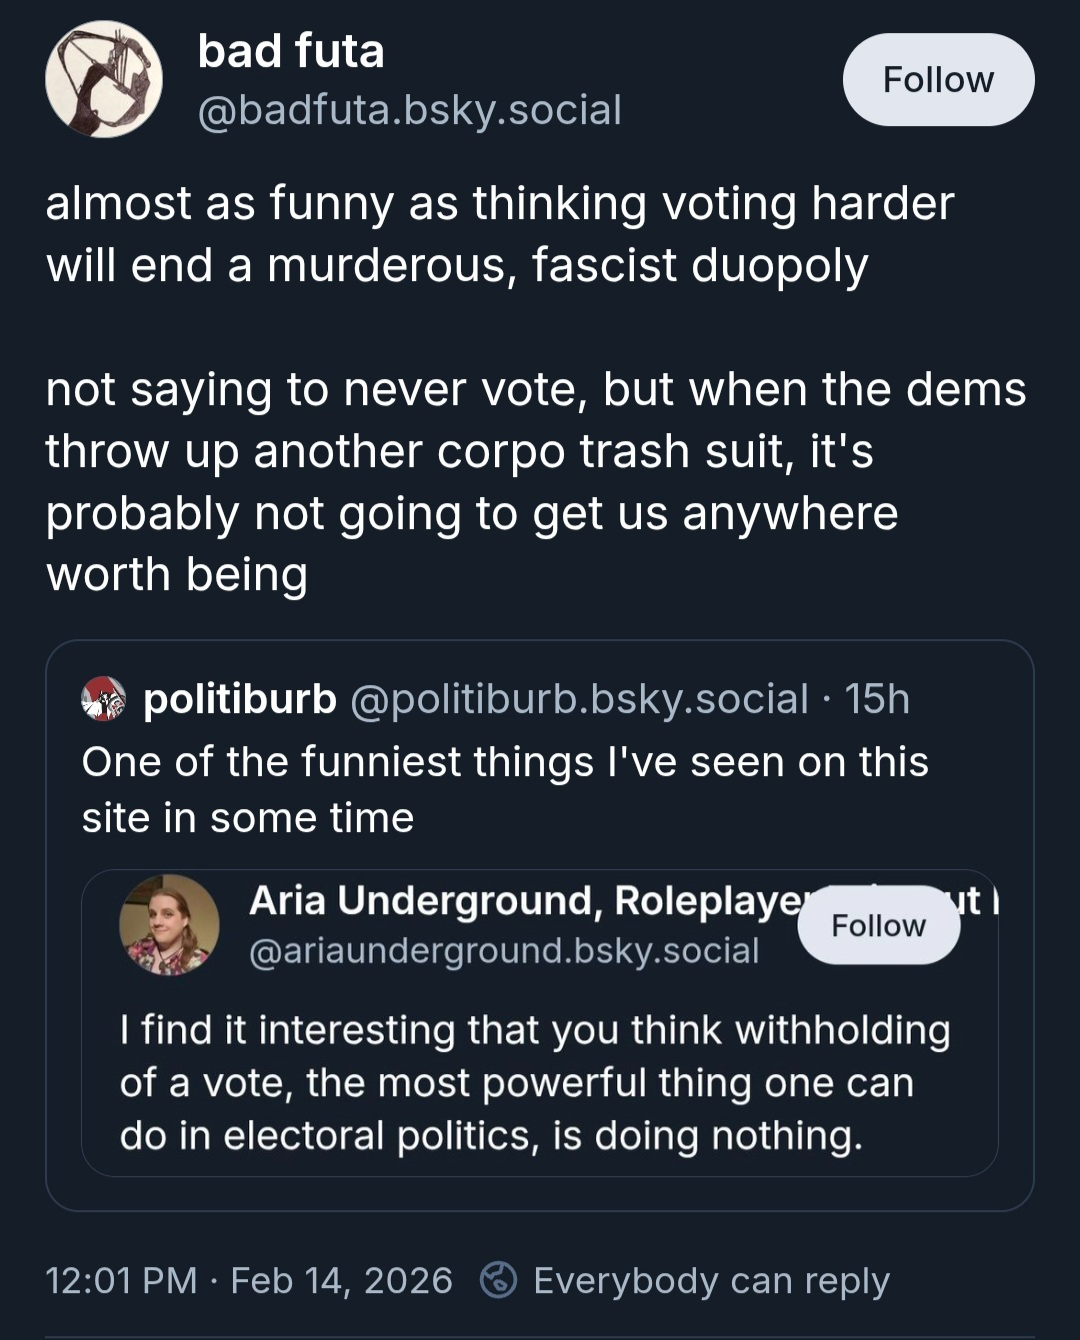Follow the bad futa account

coord(938,80)
